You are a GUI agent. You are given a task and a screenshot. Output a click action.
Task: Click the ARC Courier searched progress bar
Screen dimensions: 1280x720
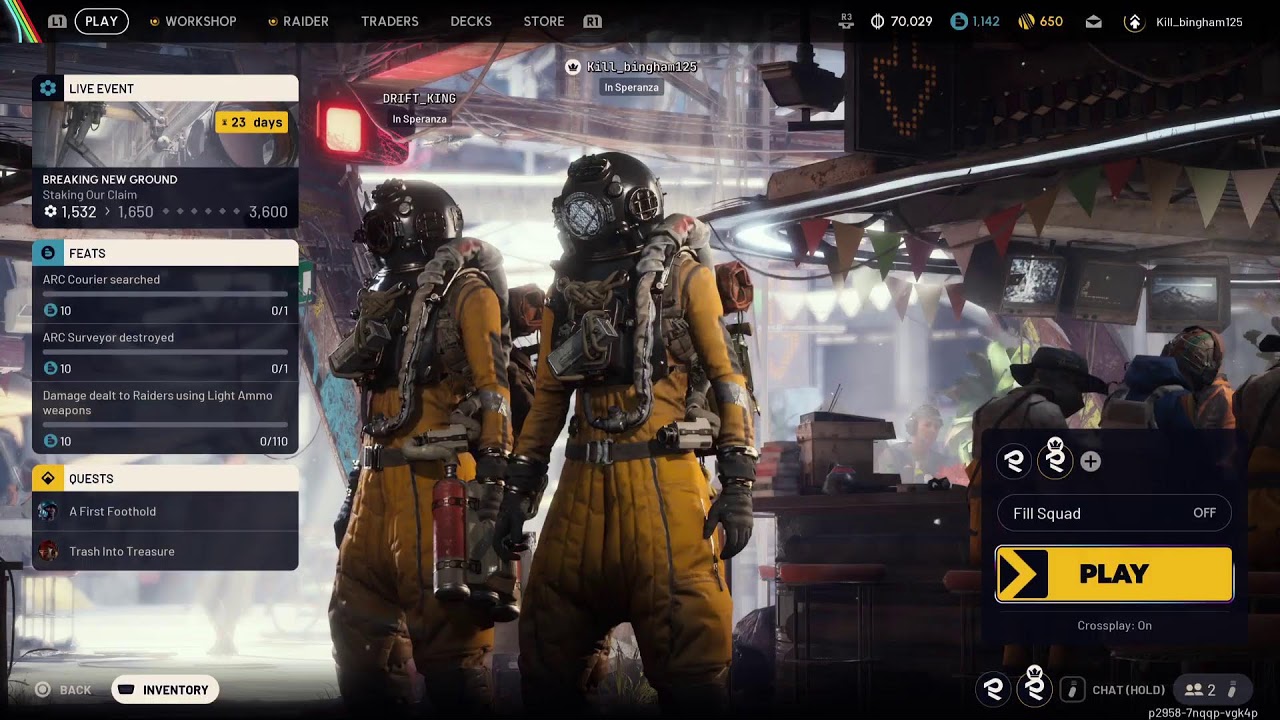tap(165, 295)
